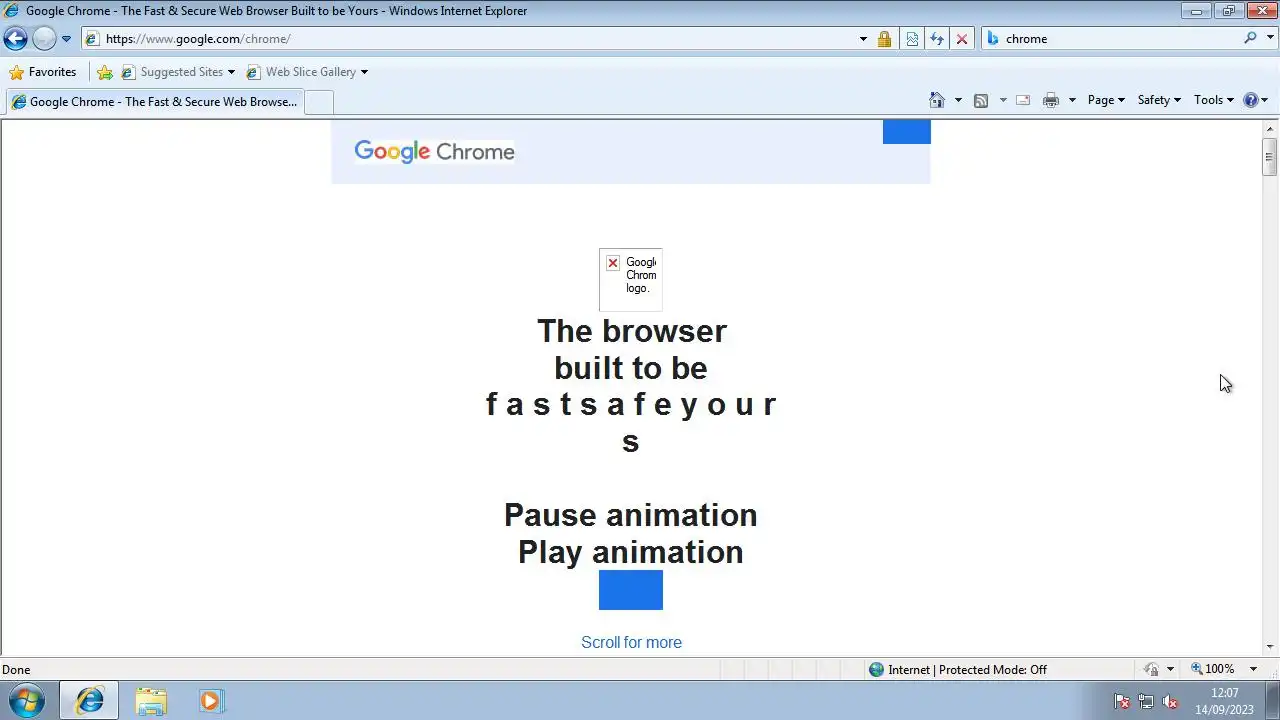Click the Print icon
Viewport: 1280px width, 720px height.
(1051, 100)
